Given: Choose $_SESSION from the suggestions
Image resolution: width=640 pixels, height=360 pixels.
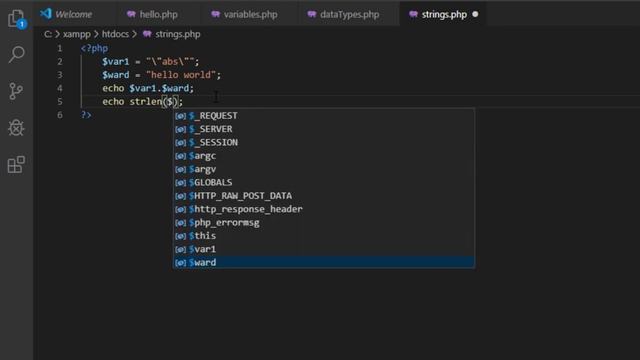Looking at the screenshot, I should [324, 142].
